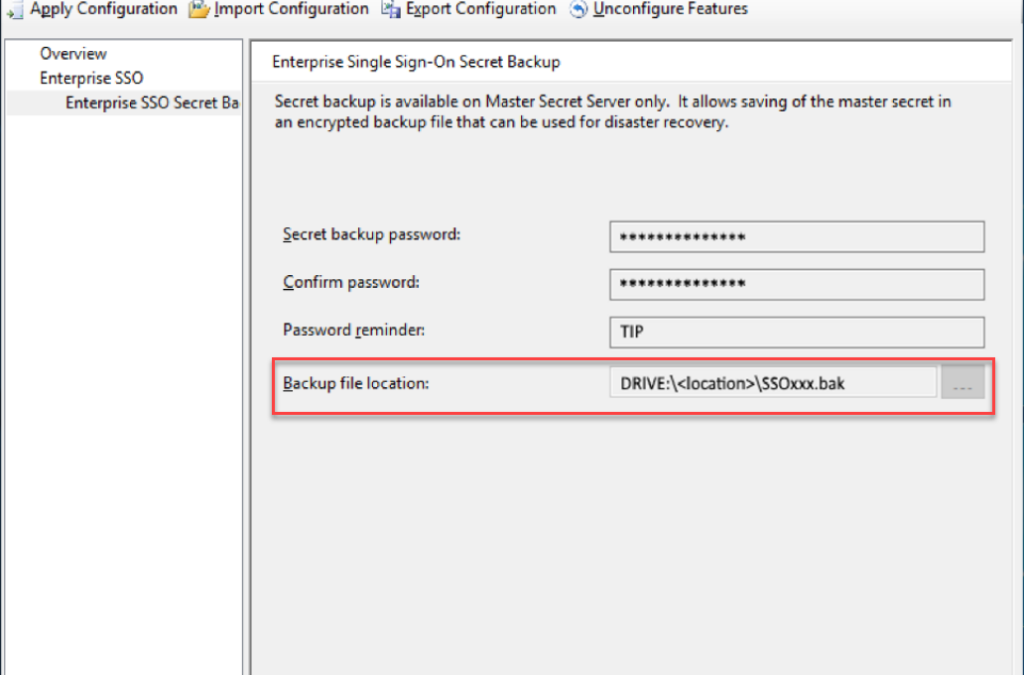This screenshot has height=675, width=1024.
Task: Select the Enterprise SSO Secret Backup node
Action: click(x=152, y=103)
